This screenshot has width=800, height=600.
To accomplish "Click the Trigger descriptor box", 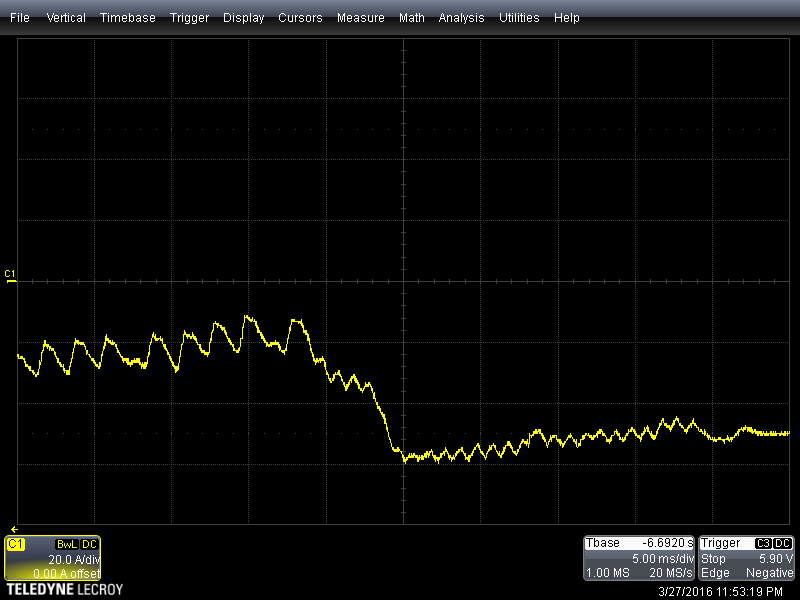I will [x=747, y=558].
